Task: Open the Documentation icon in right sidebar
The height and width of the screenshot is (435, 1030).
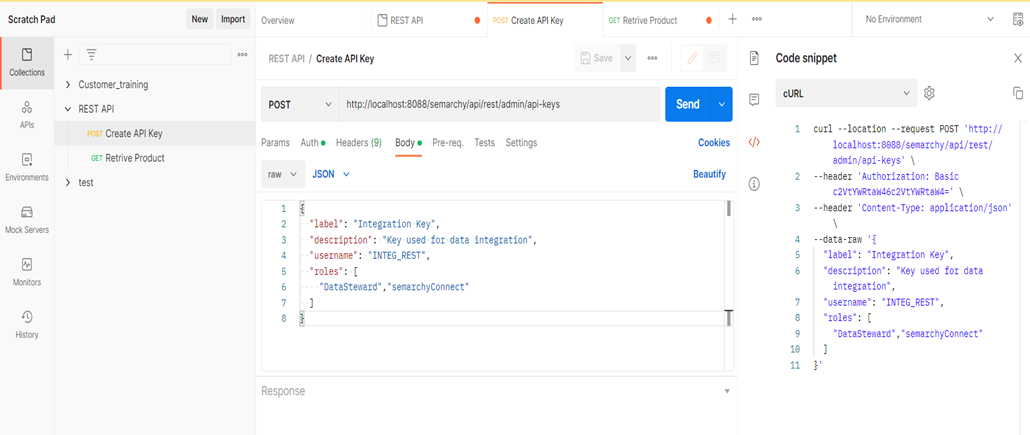Action: (x=754, y=58)
